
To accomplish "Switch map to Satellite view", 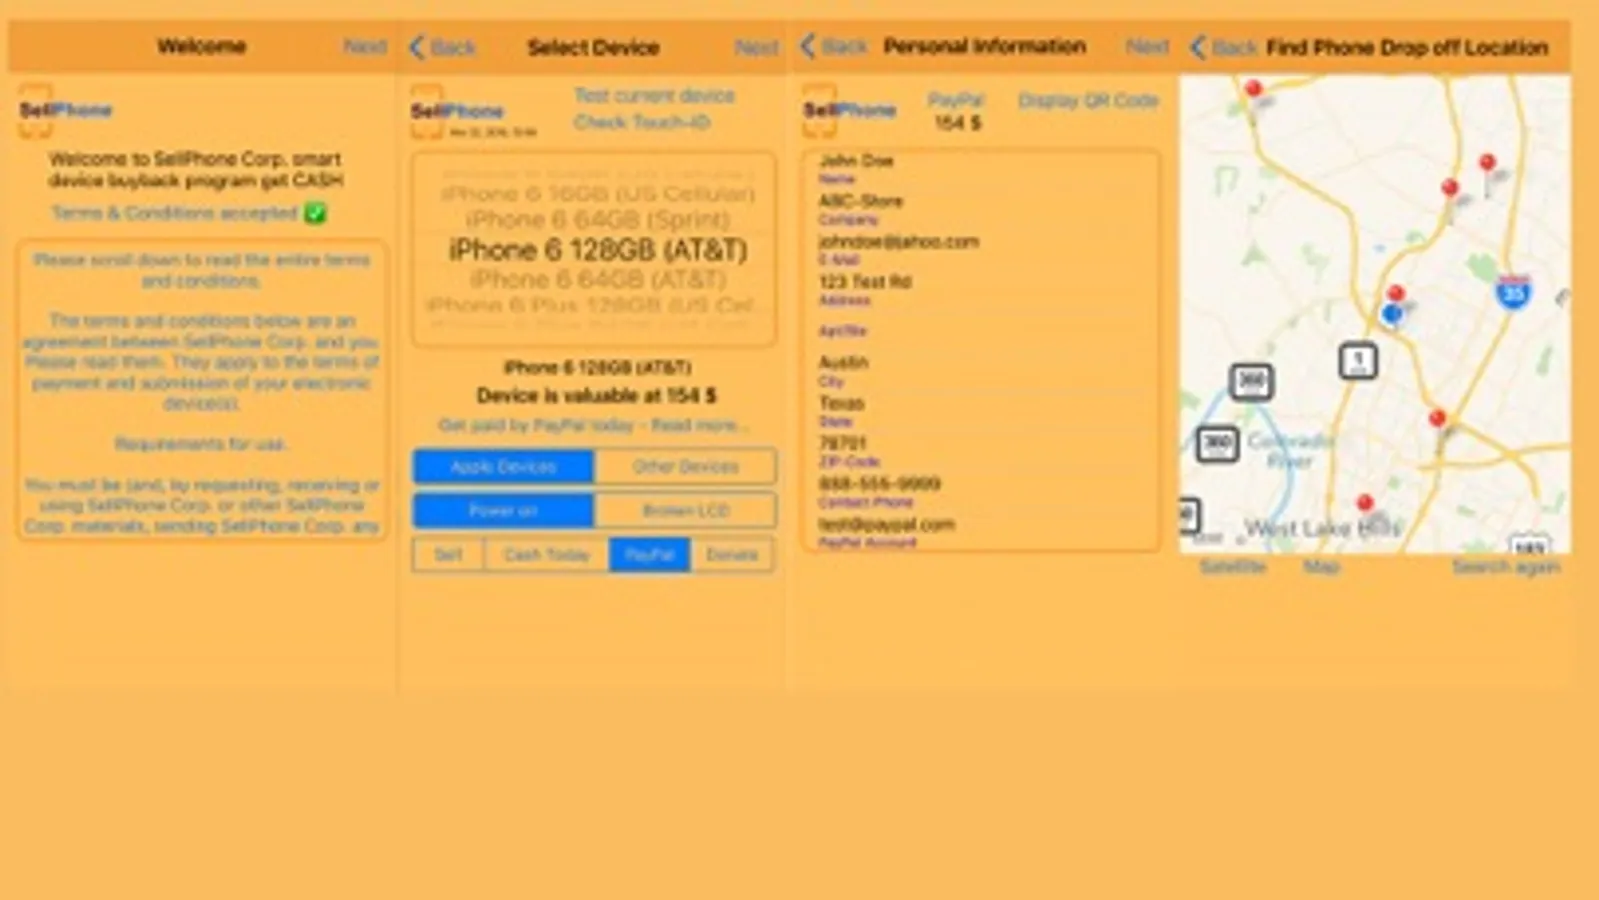I will coord(1232,567).
